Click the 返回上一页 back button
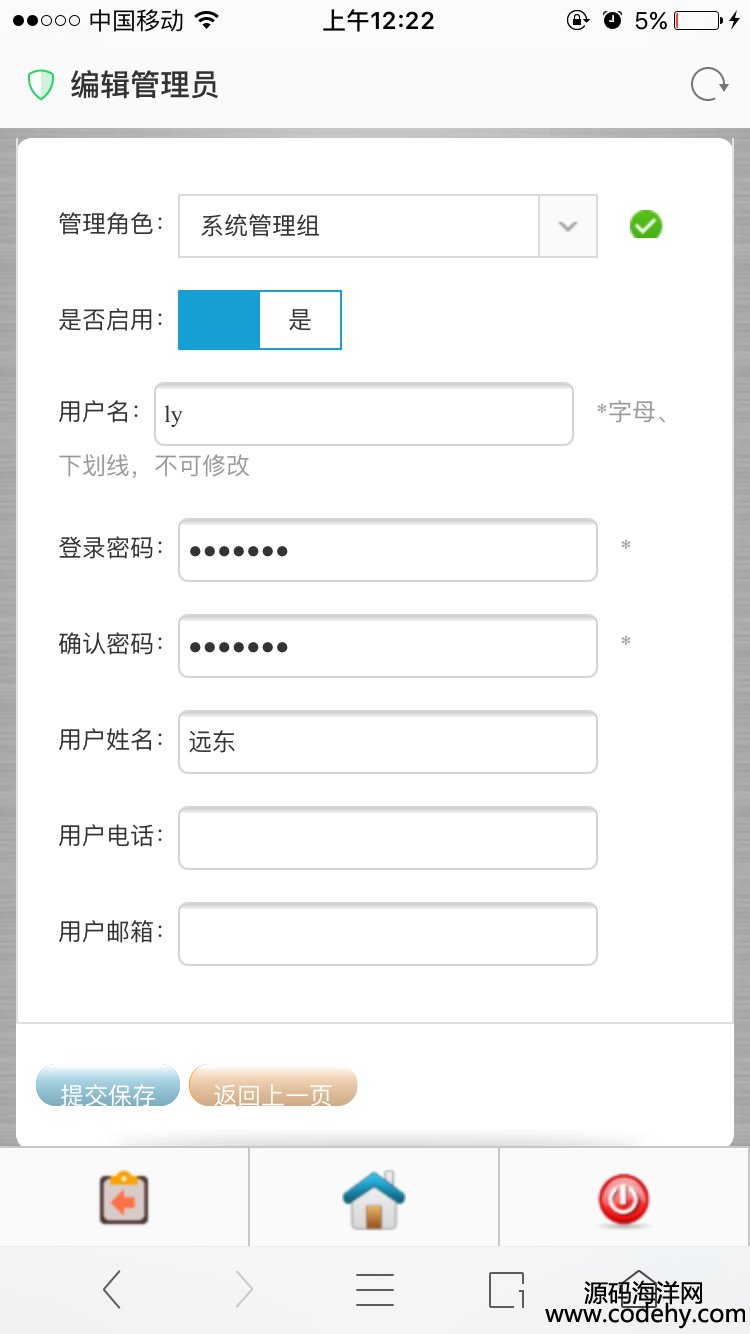The image size is (750, 1334). (x=273, y=1088)
